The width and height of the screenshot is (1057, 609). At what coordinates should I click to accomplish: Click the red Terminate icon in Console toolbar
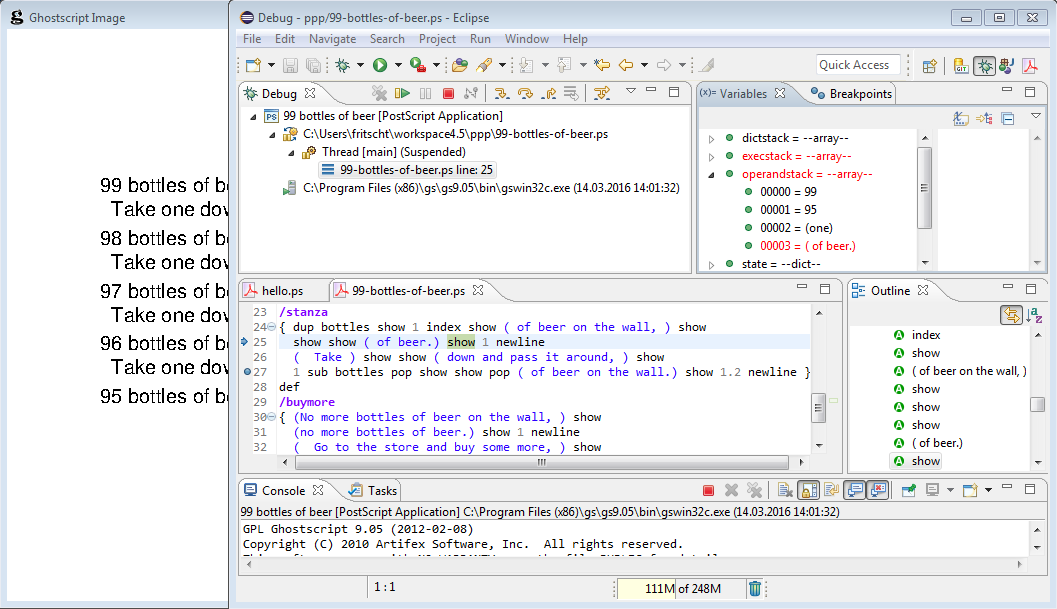(x=708, y=490)
